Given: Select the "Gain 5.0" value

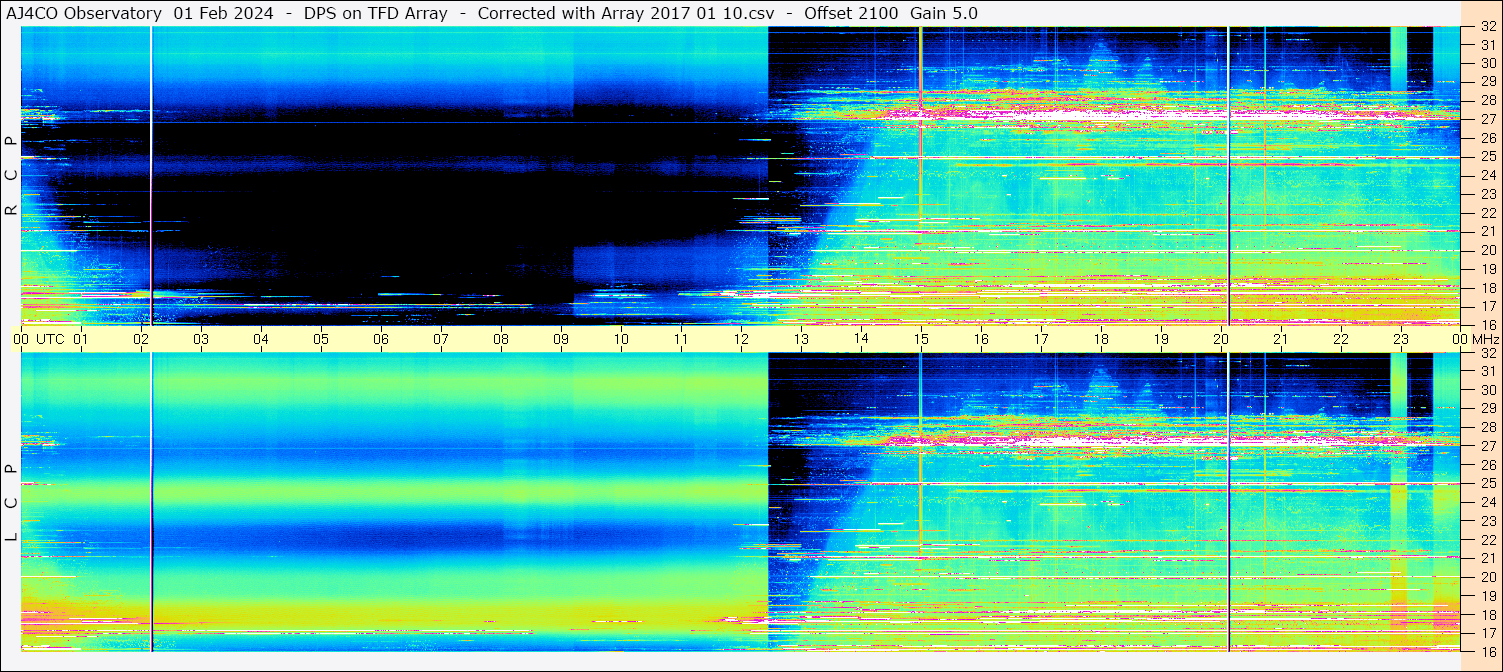Looking at the screenshot, I should pos(943,13).
